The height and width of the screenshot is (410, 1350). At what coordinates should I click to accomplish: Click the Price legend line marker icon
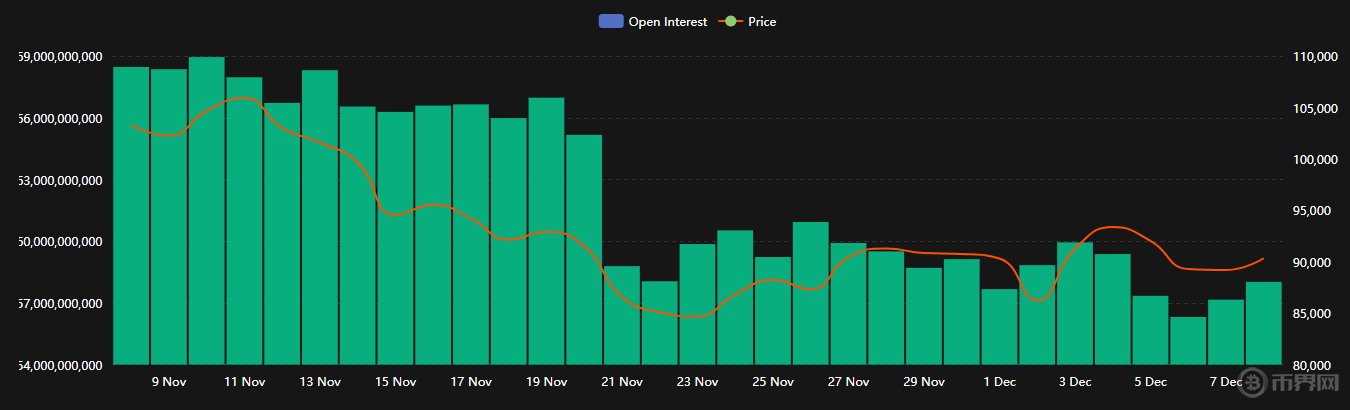pyautogui.click(x=731, y=21)
